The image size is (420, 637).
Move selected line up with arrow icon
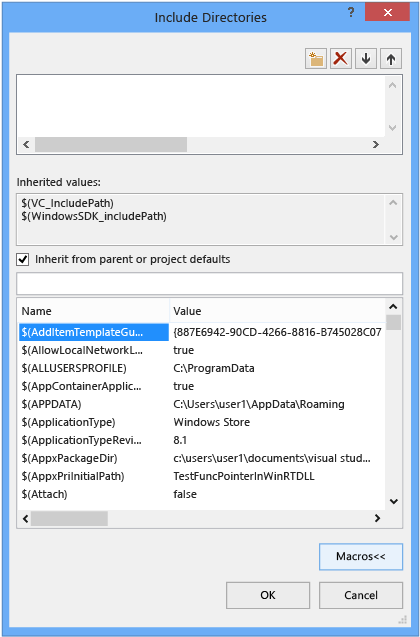point(391,59)
